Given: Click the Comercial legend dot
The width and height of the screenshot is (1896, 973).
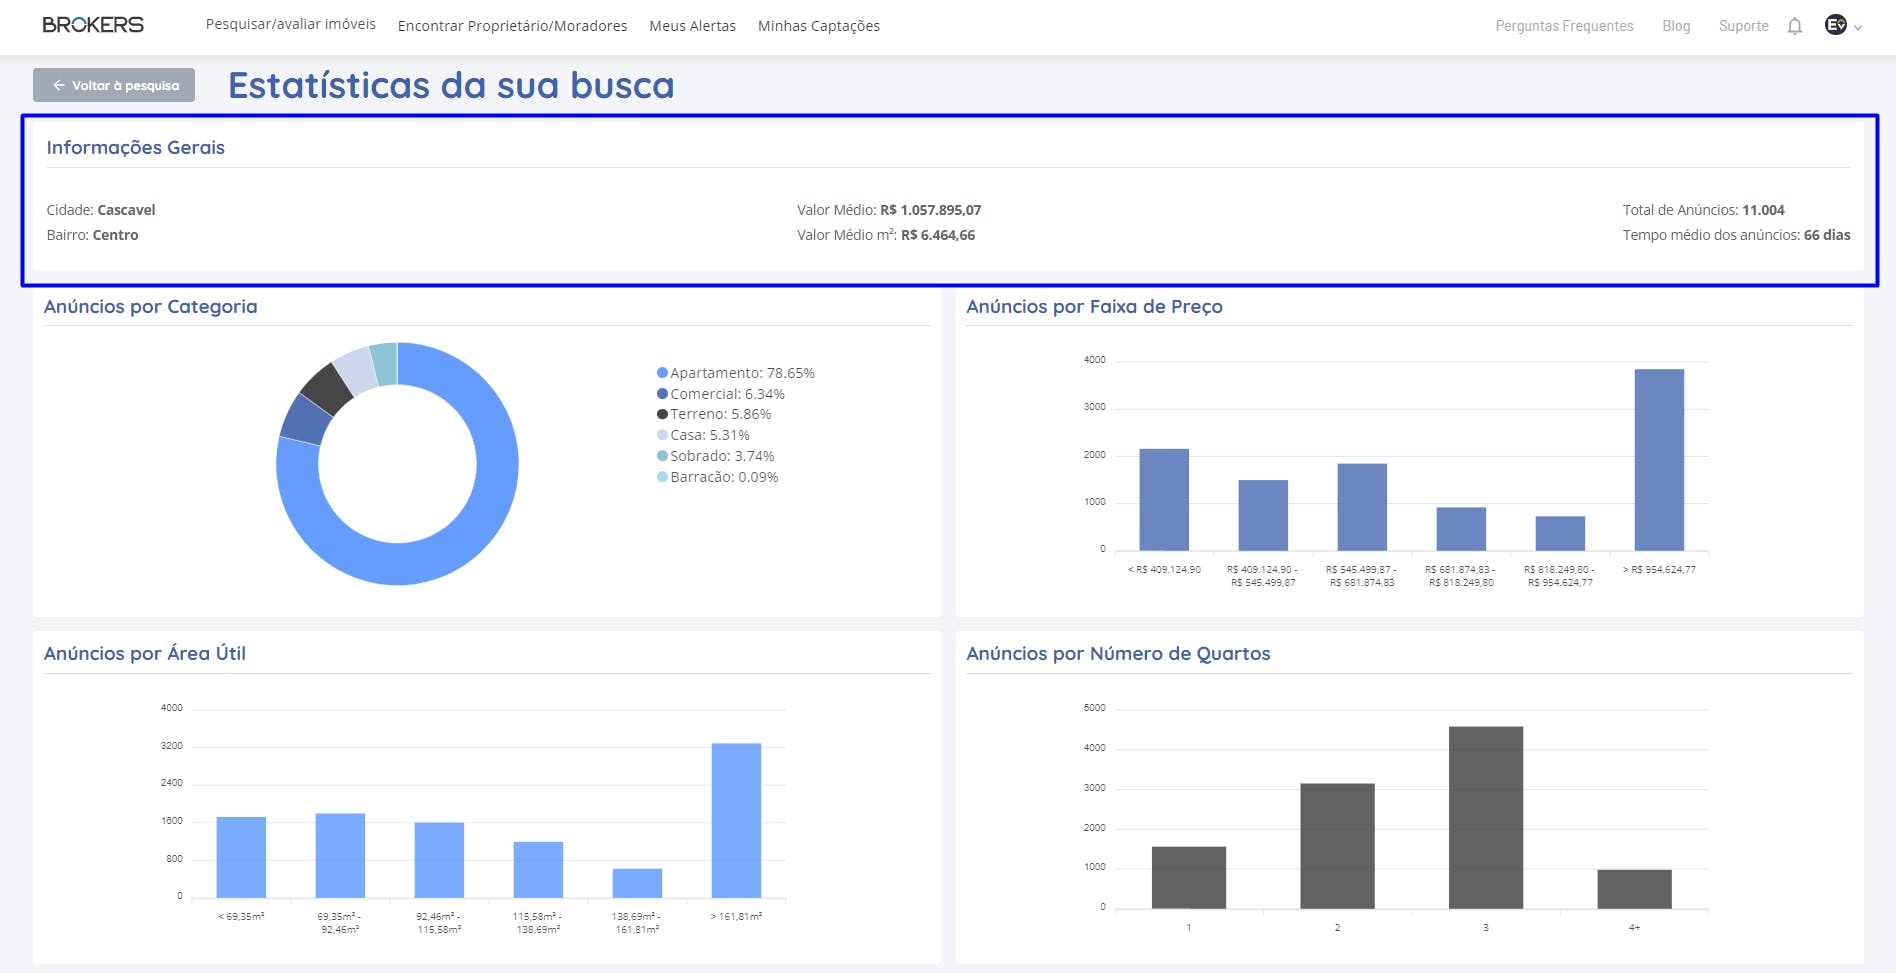Looking at the screenshot, I should coord(662,394).
